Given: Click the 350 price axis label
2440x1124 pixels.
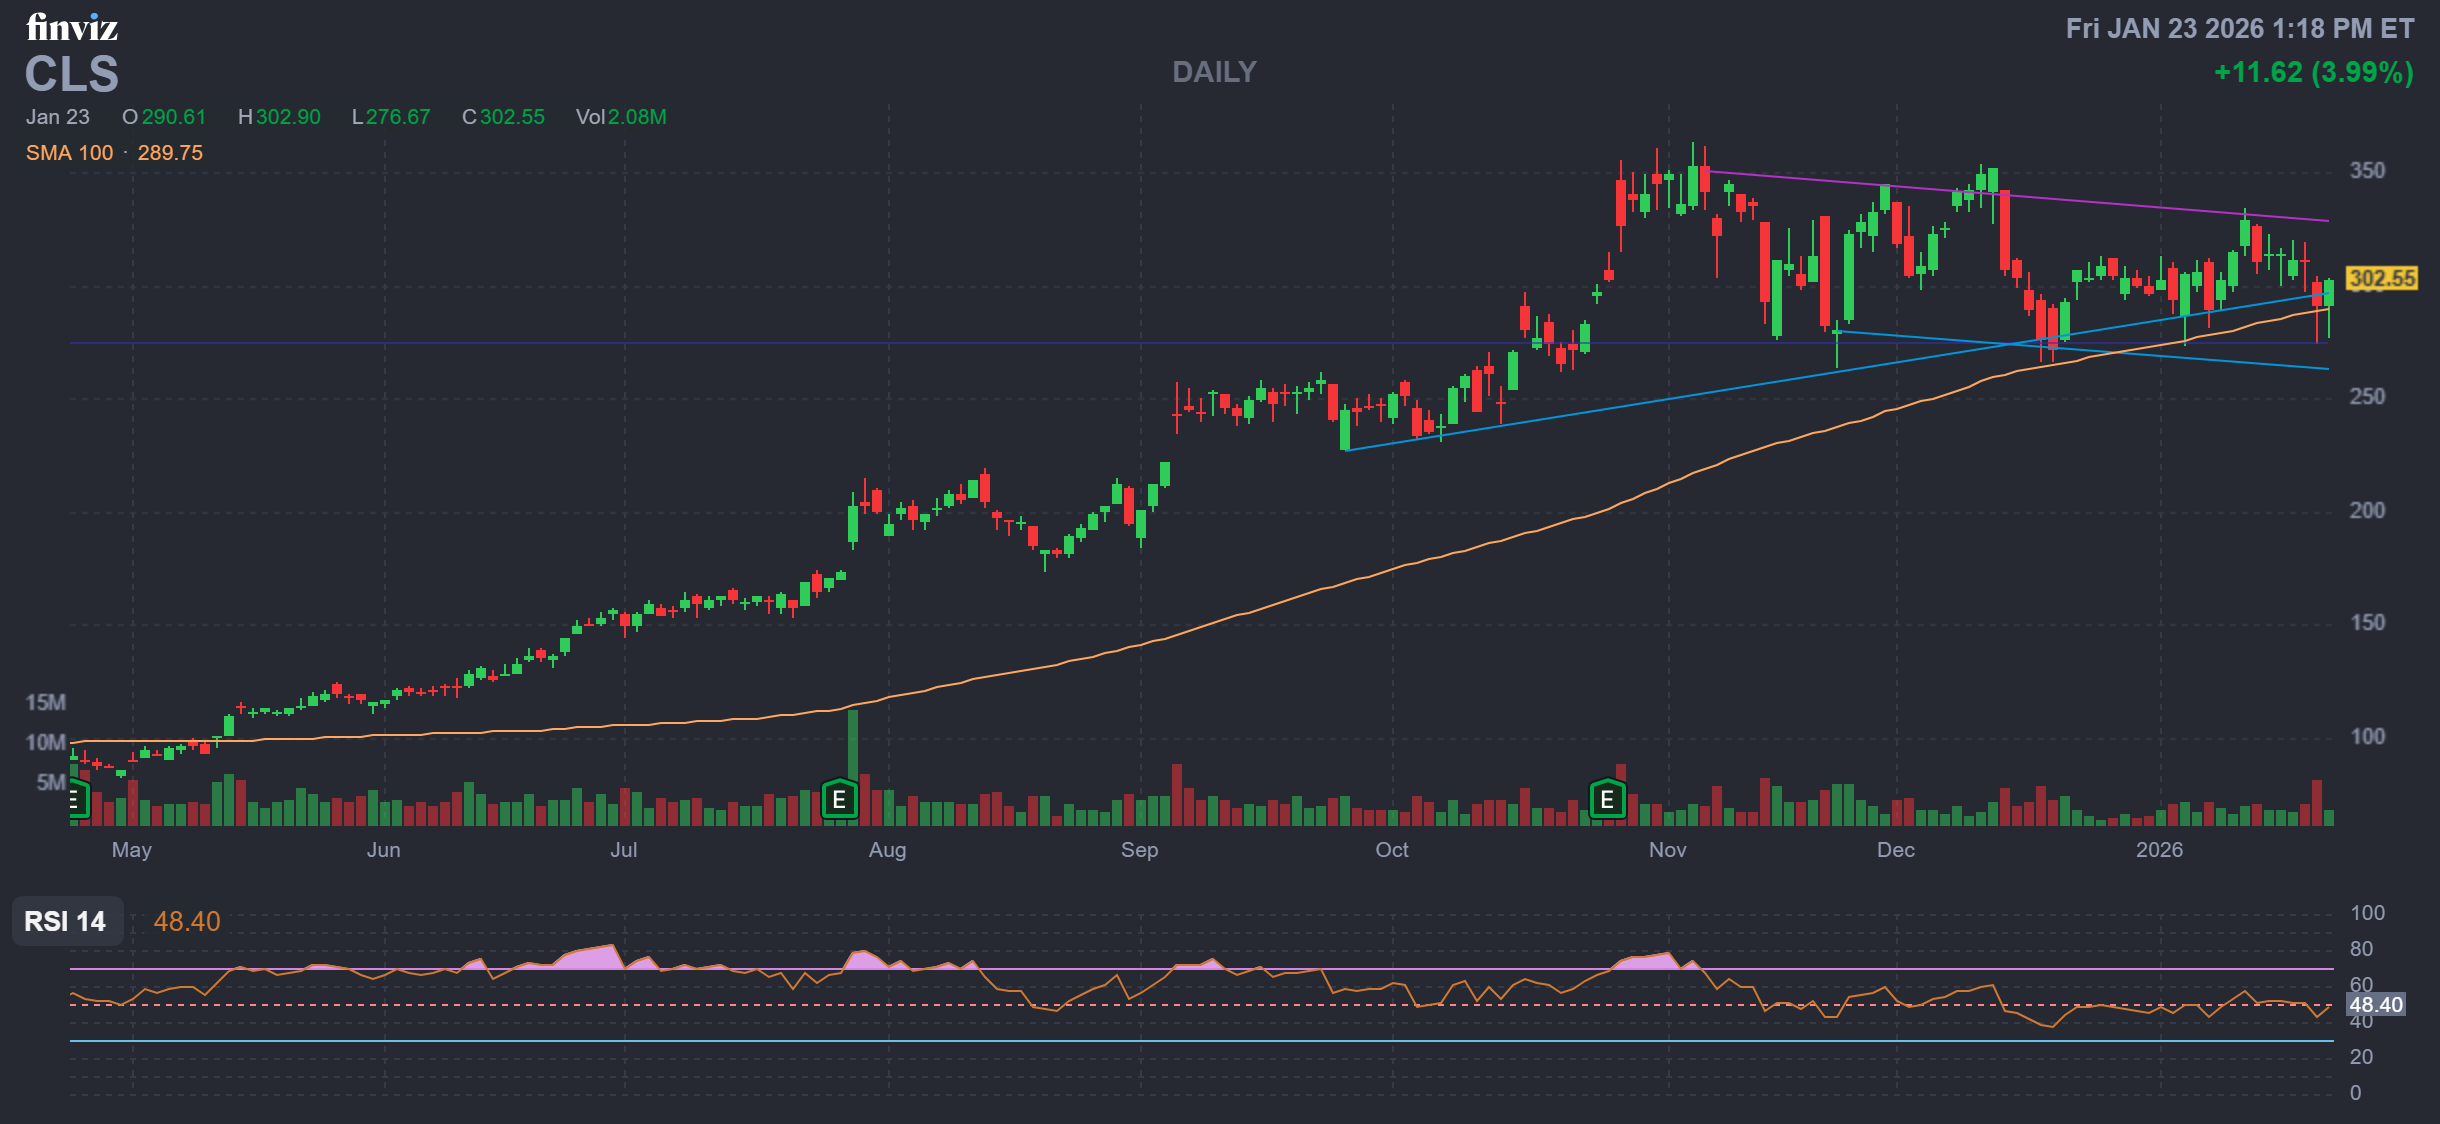Looking at the screenshot, I should tap(2367, 171).
